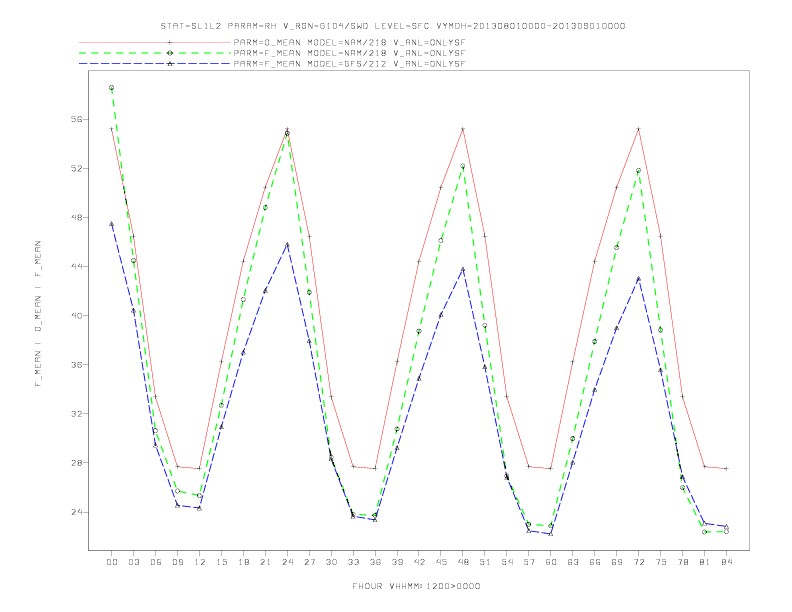Image resolution: width=792 pixels, height=612 pixels.
Task: Click x-axis forecast hour label 33
Action: click(353, 562)
